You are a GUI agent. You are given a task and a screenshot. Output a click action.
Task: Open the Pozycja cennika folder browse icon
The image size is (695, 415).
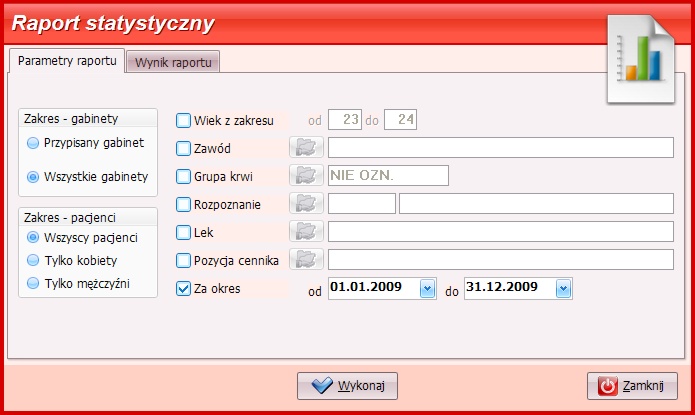305,260
